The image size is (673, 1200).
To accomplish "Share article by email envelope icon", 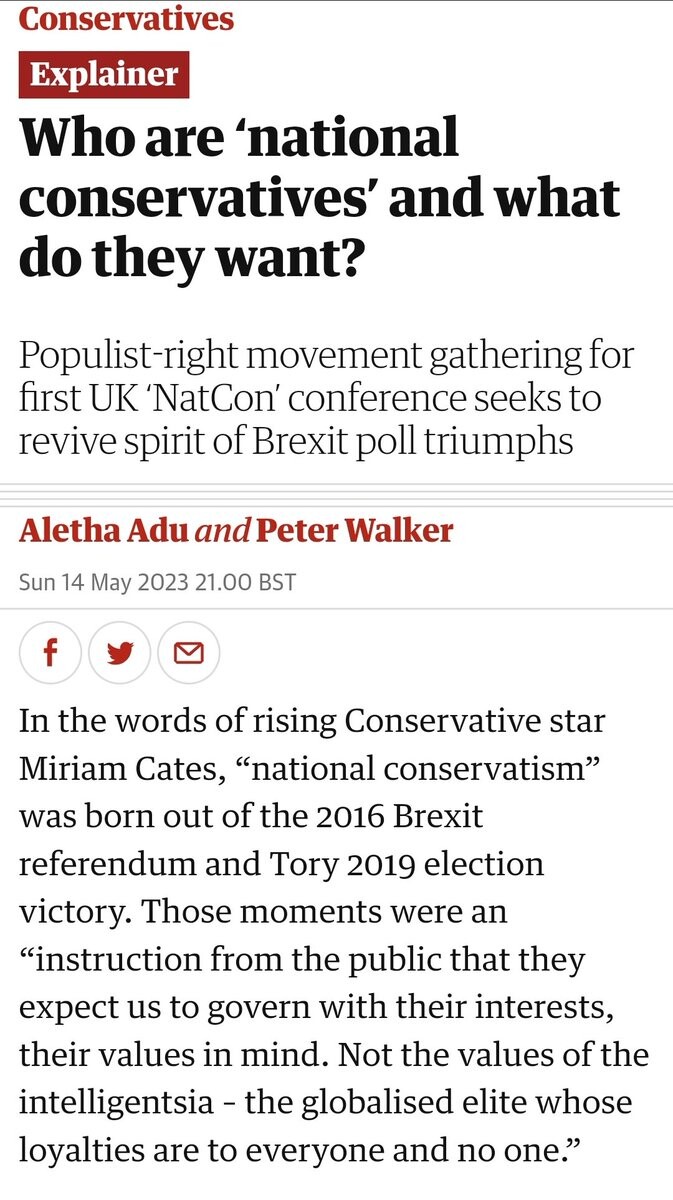I will click(189, 654).
